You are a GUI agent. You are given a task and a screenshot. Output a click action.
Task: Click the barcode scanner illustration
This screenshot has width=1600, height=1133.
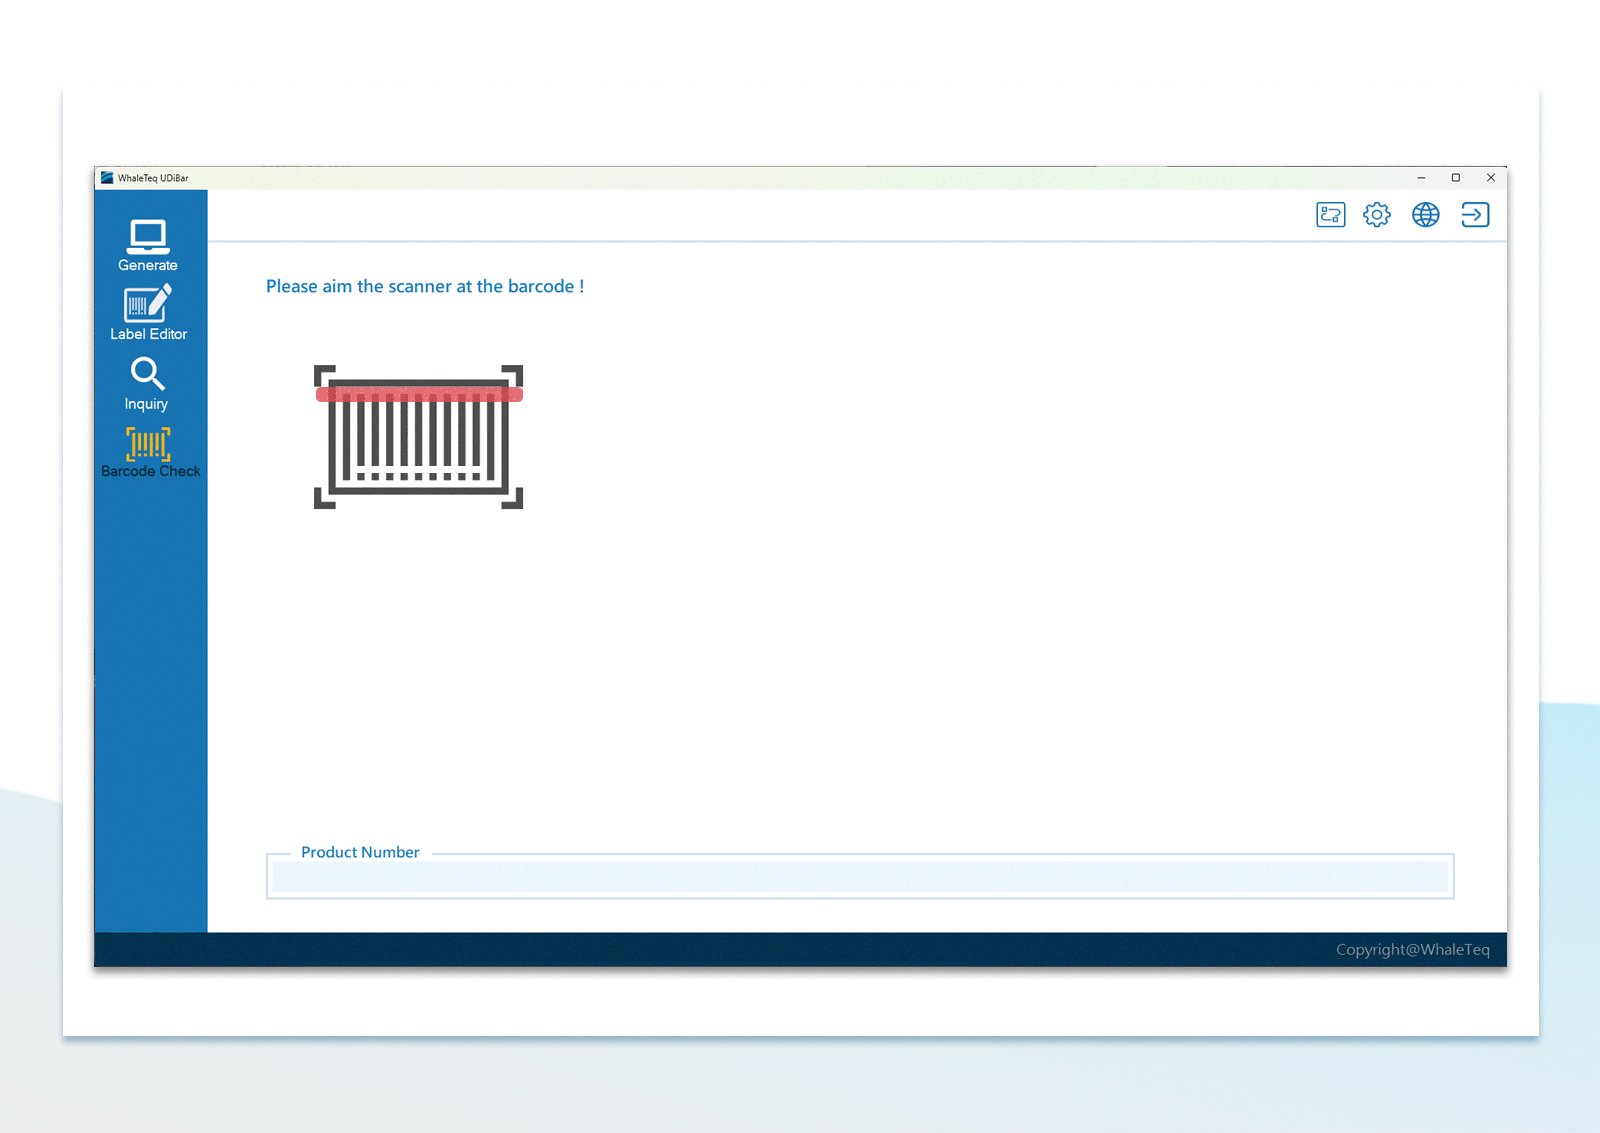pyautogui.click(x=418, y=437)
